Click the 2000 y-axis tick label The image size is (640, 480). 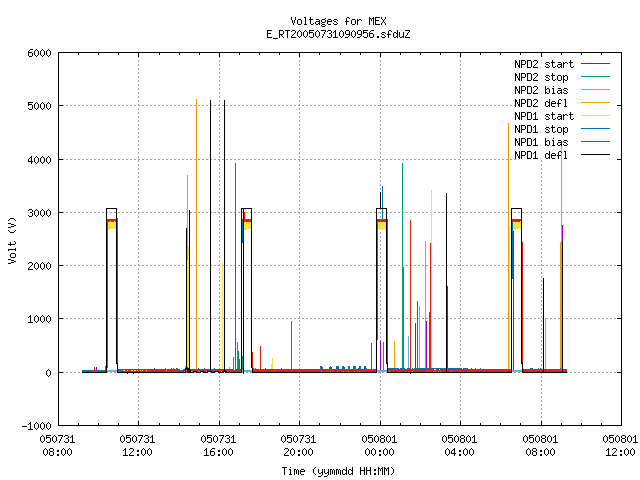[x=39, y=266]
